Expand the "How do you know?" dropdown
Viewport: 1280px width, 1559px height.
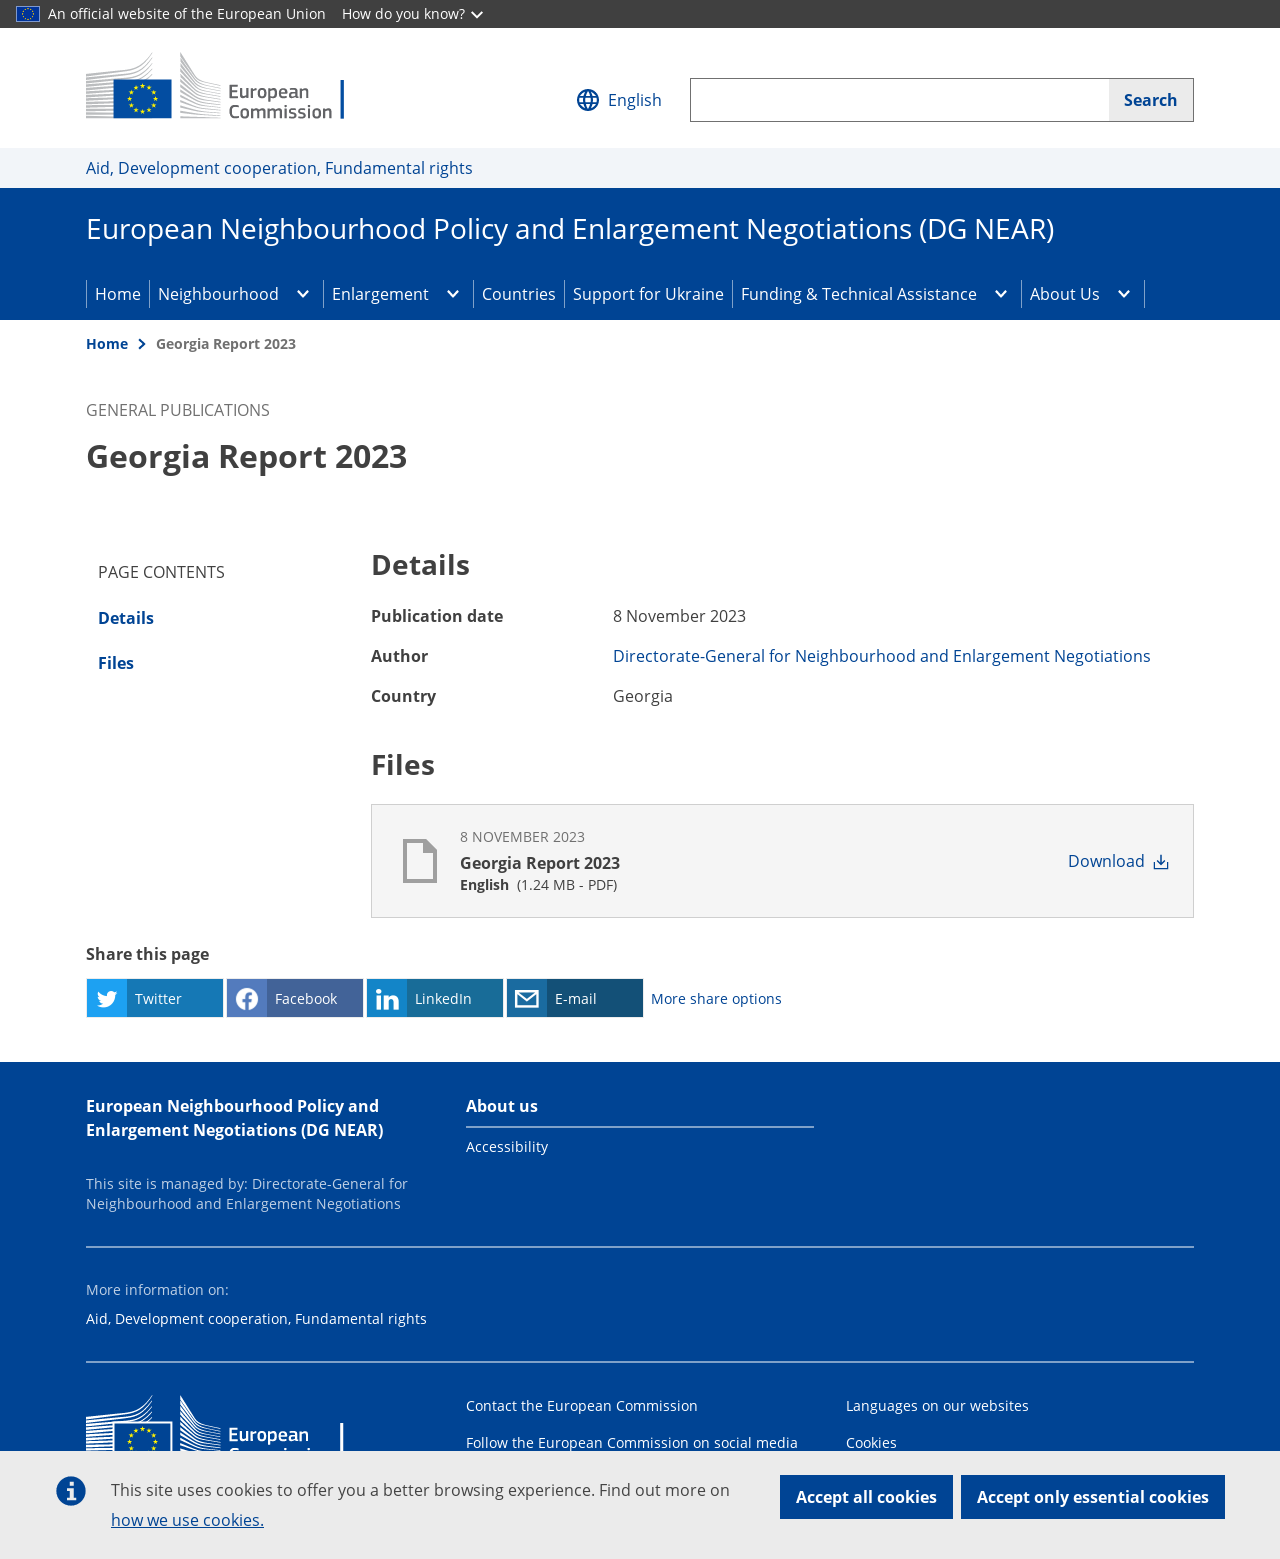413,14
